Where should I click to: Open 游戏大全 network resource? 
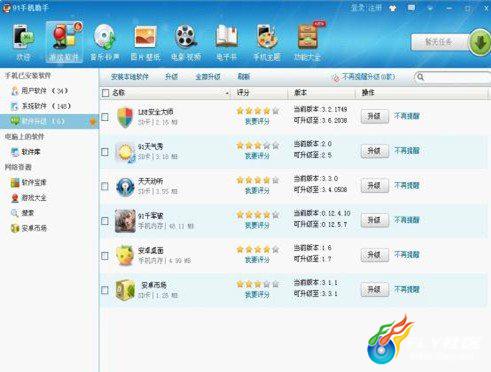click(29, 198)
